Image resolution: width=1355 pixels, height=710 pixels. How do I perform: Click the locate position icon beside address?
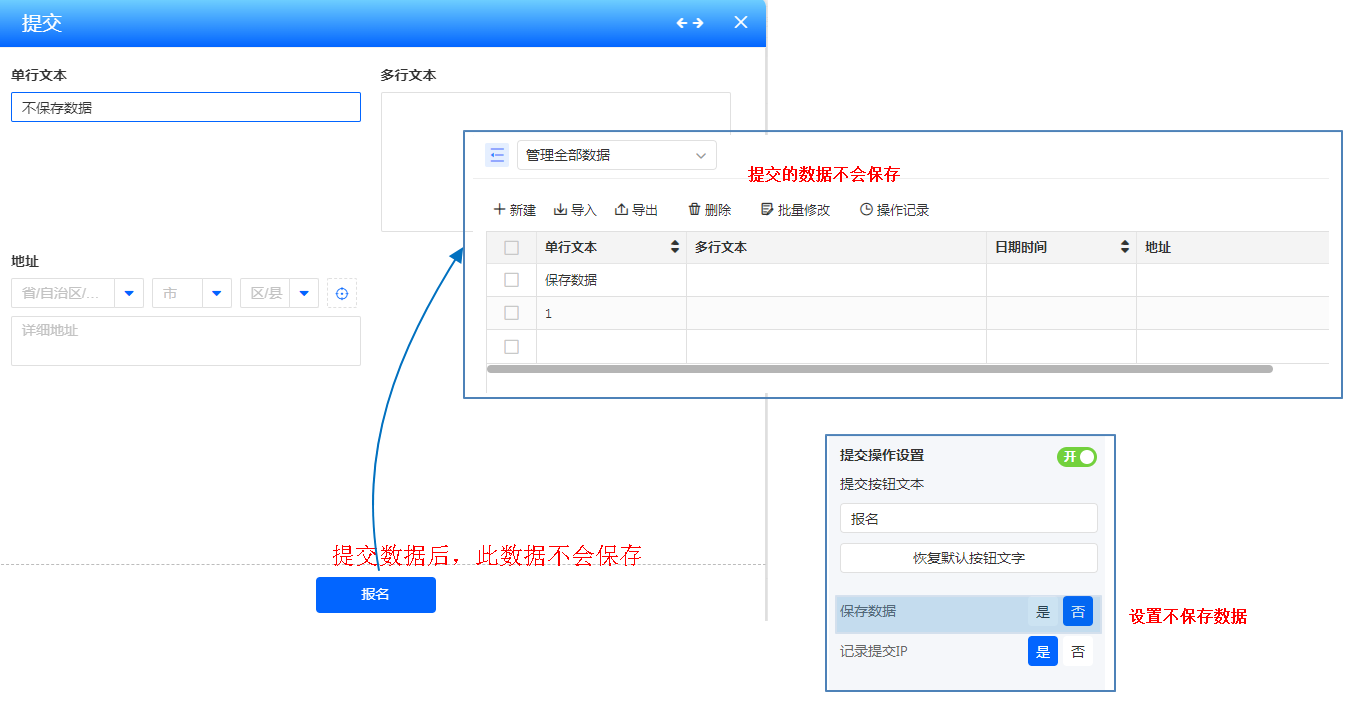(x=342, y=293)
